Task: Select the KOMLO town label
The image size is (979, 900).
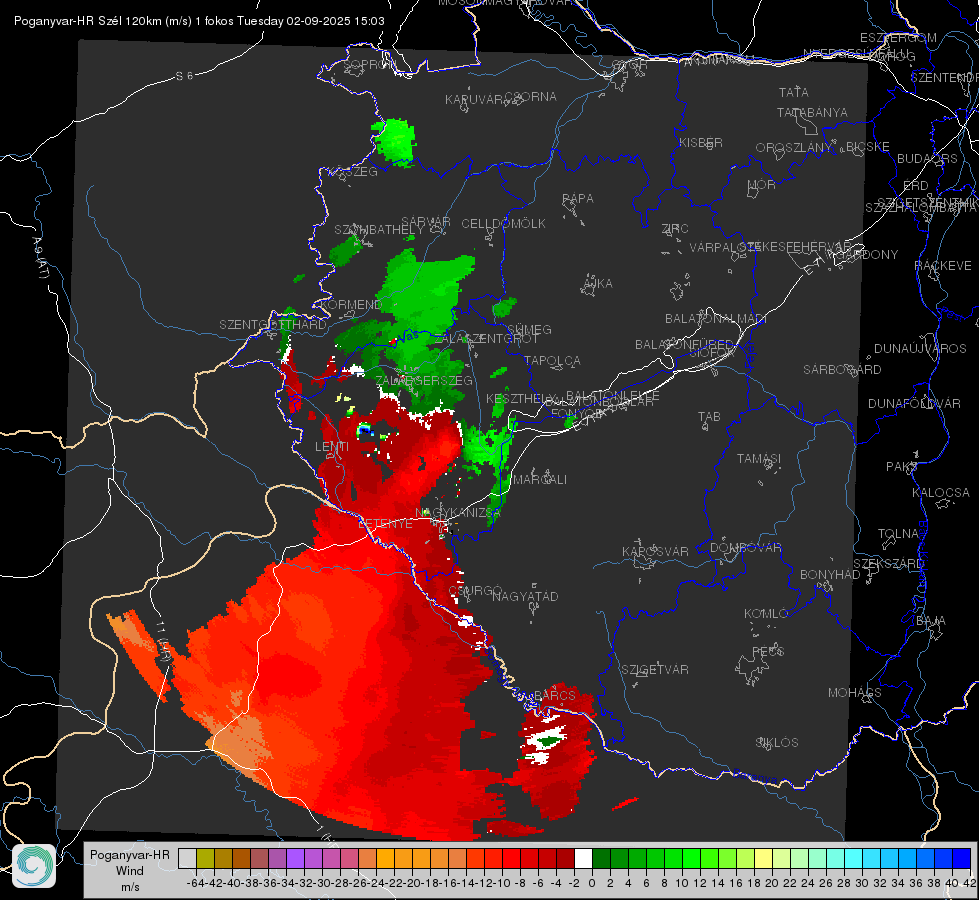Action: coord(766,614)
